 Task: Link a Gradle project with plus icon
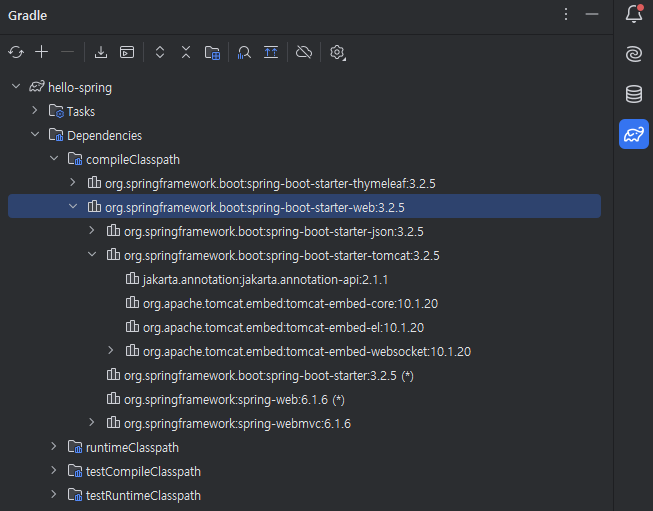click(x=42, y=52)
